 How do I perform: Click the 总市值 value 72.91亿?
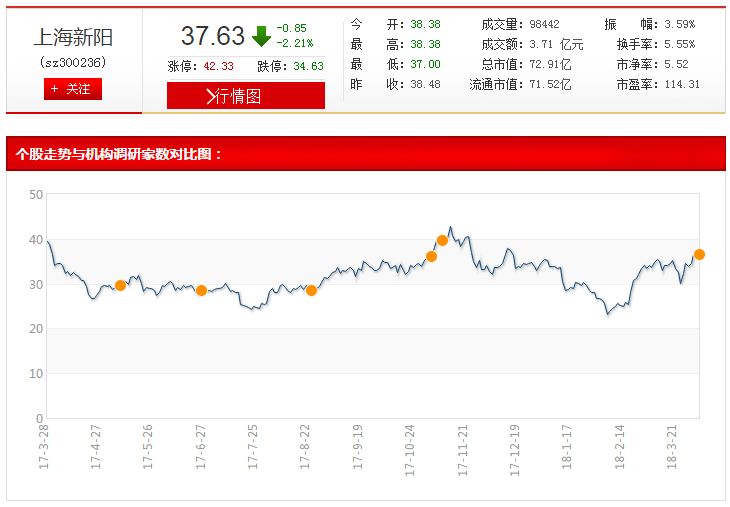pos(550,64)
